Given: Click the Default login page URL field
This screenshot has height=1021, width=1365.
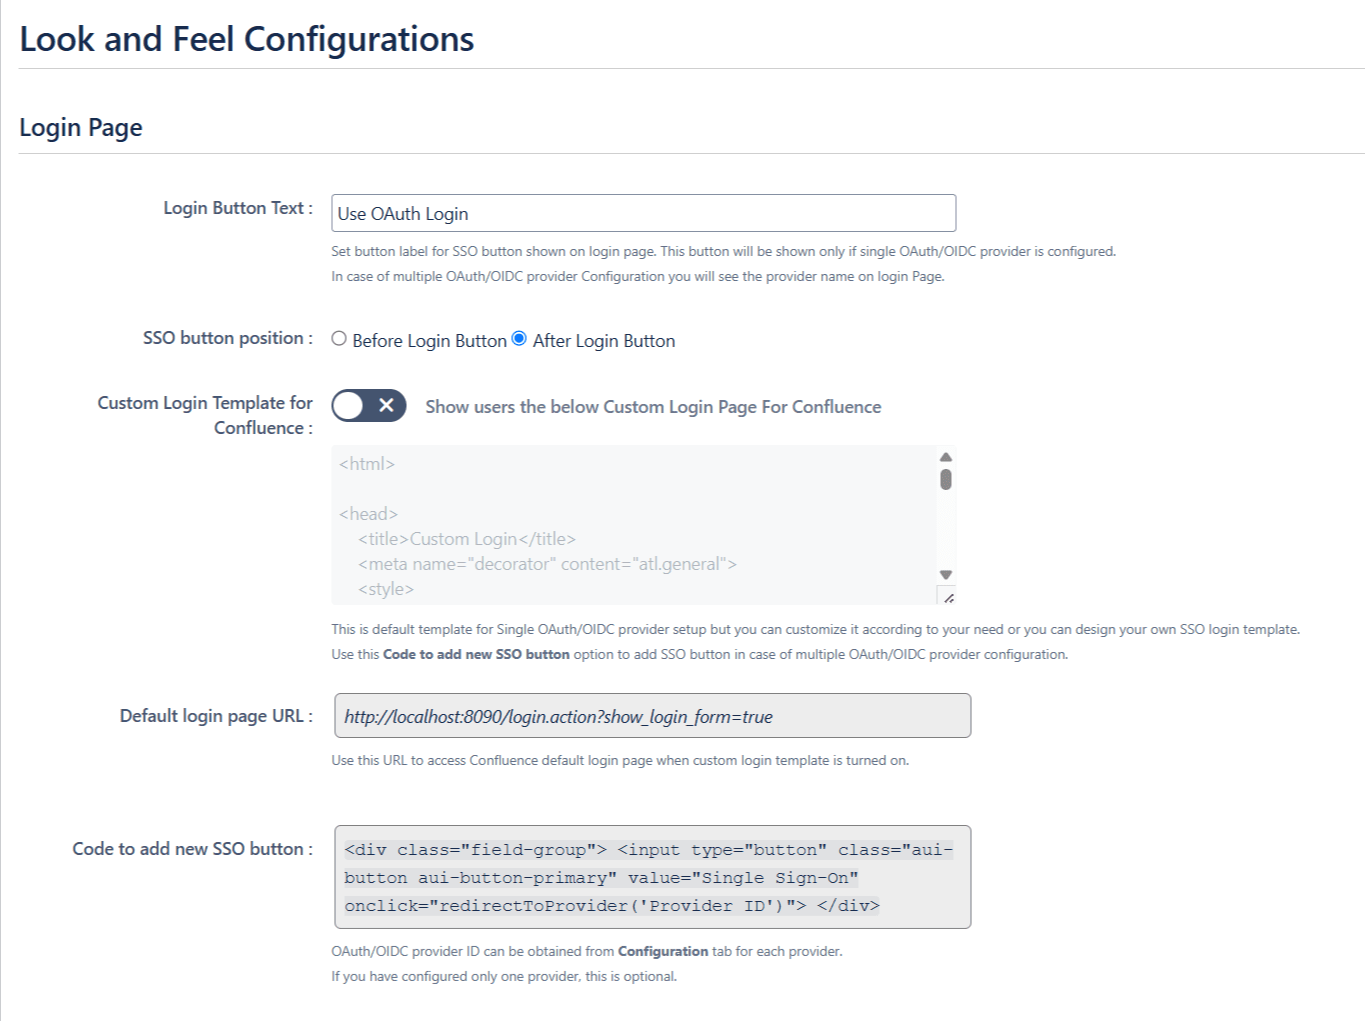Looking at the screenshot, I should click(652, 716).
